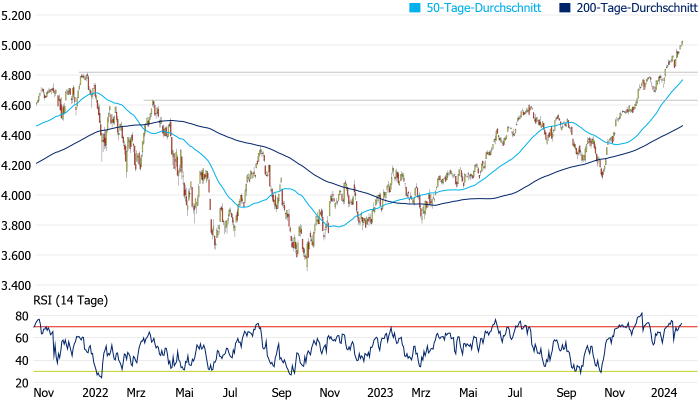Click the 4.200 y-axis value
This screenshot has height=400, width=700.
pos(16,165)
